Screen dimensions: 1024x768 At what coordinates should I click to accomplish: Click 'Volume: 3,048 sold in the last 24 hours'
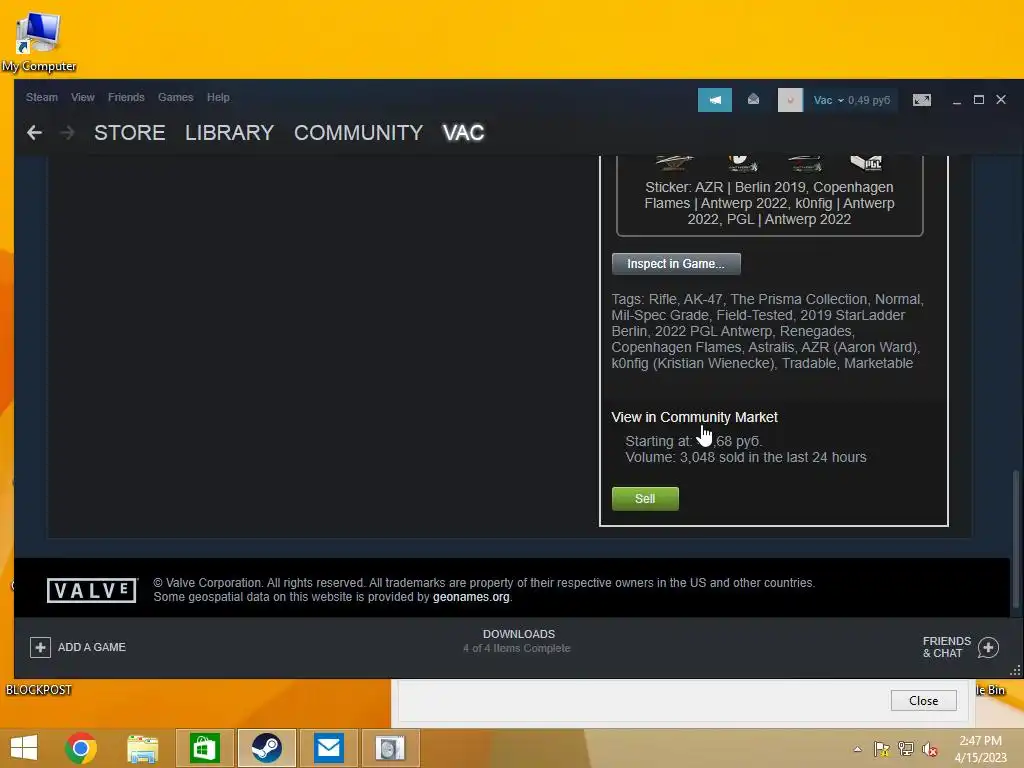tap(746, 458)
